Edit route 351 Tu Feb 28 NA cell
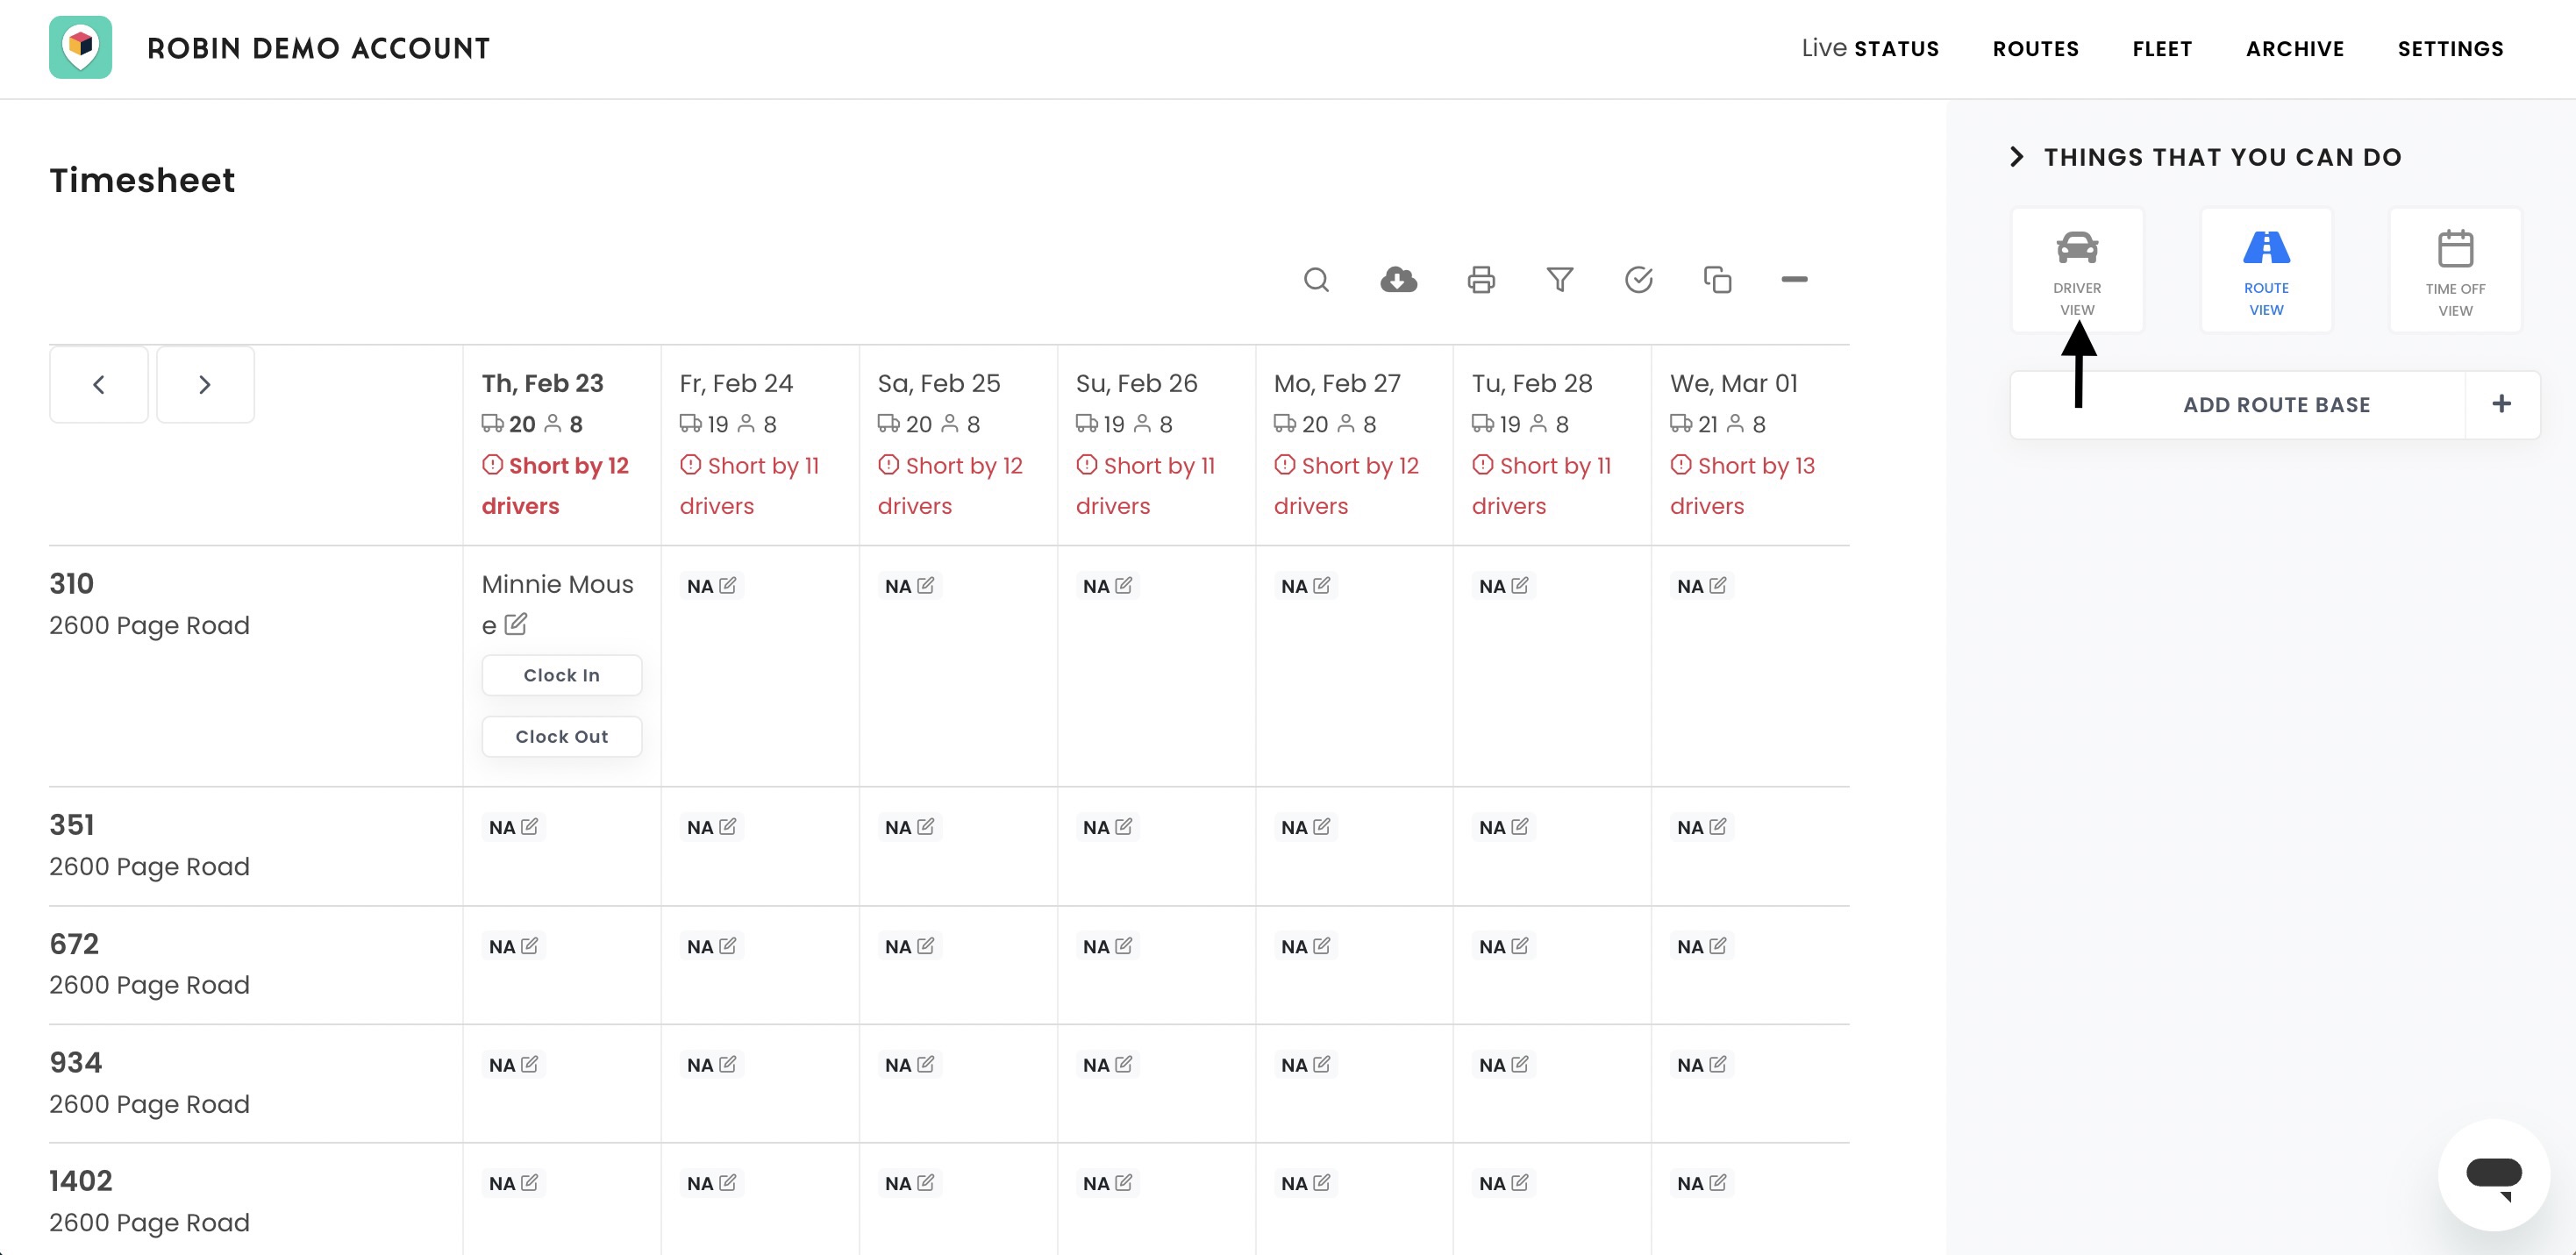Viewport: 2576px width, 1255px height. 1504,827
